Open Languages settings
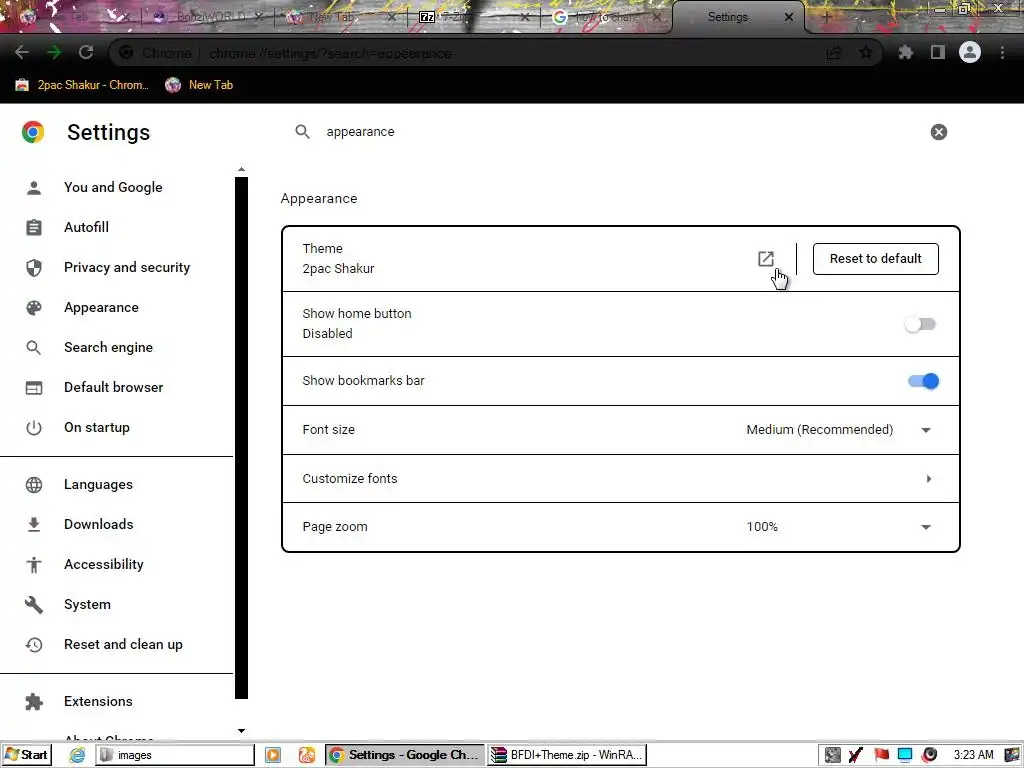Screen dimensions: 1024x768 click(98, 485)
